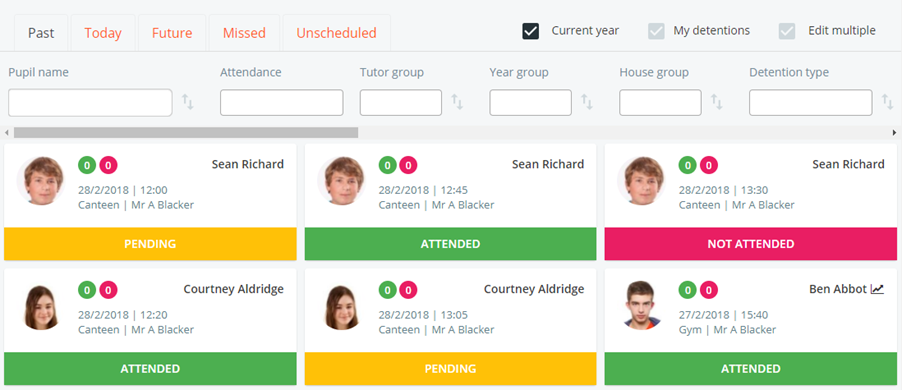This screenshot has width=902, height=390.
Task: Open the Today tab
Action: coord(103,33)
